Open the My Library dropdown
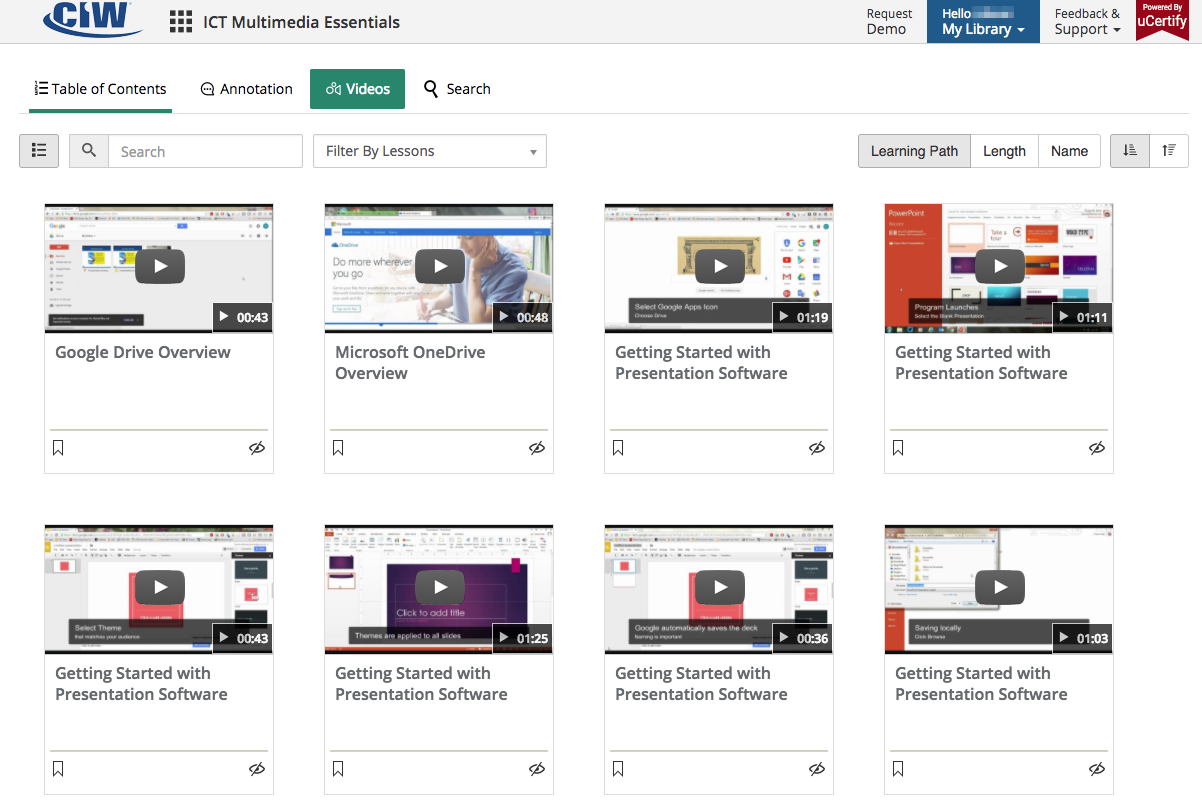1202x810 pixels. pyautogui.click(x=983, y=21)
